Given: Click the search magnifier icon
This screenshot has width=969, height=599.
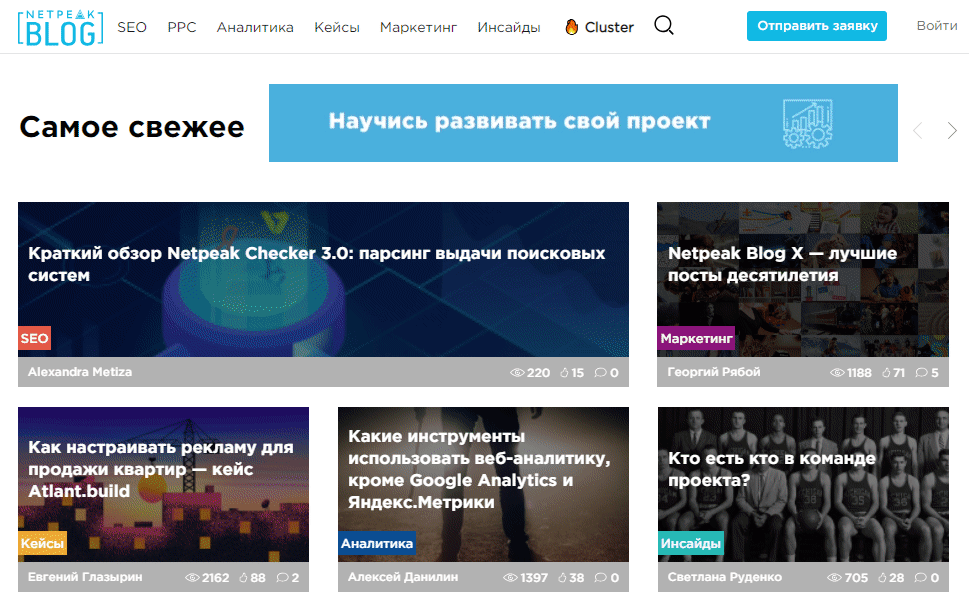Looking at the screenshot, I should [664, 25].
